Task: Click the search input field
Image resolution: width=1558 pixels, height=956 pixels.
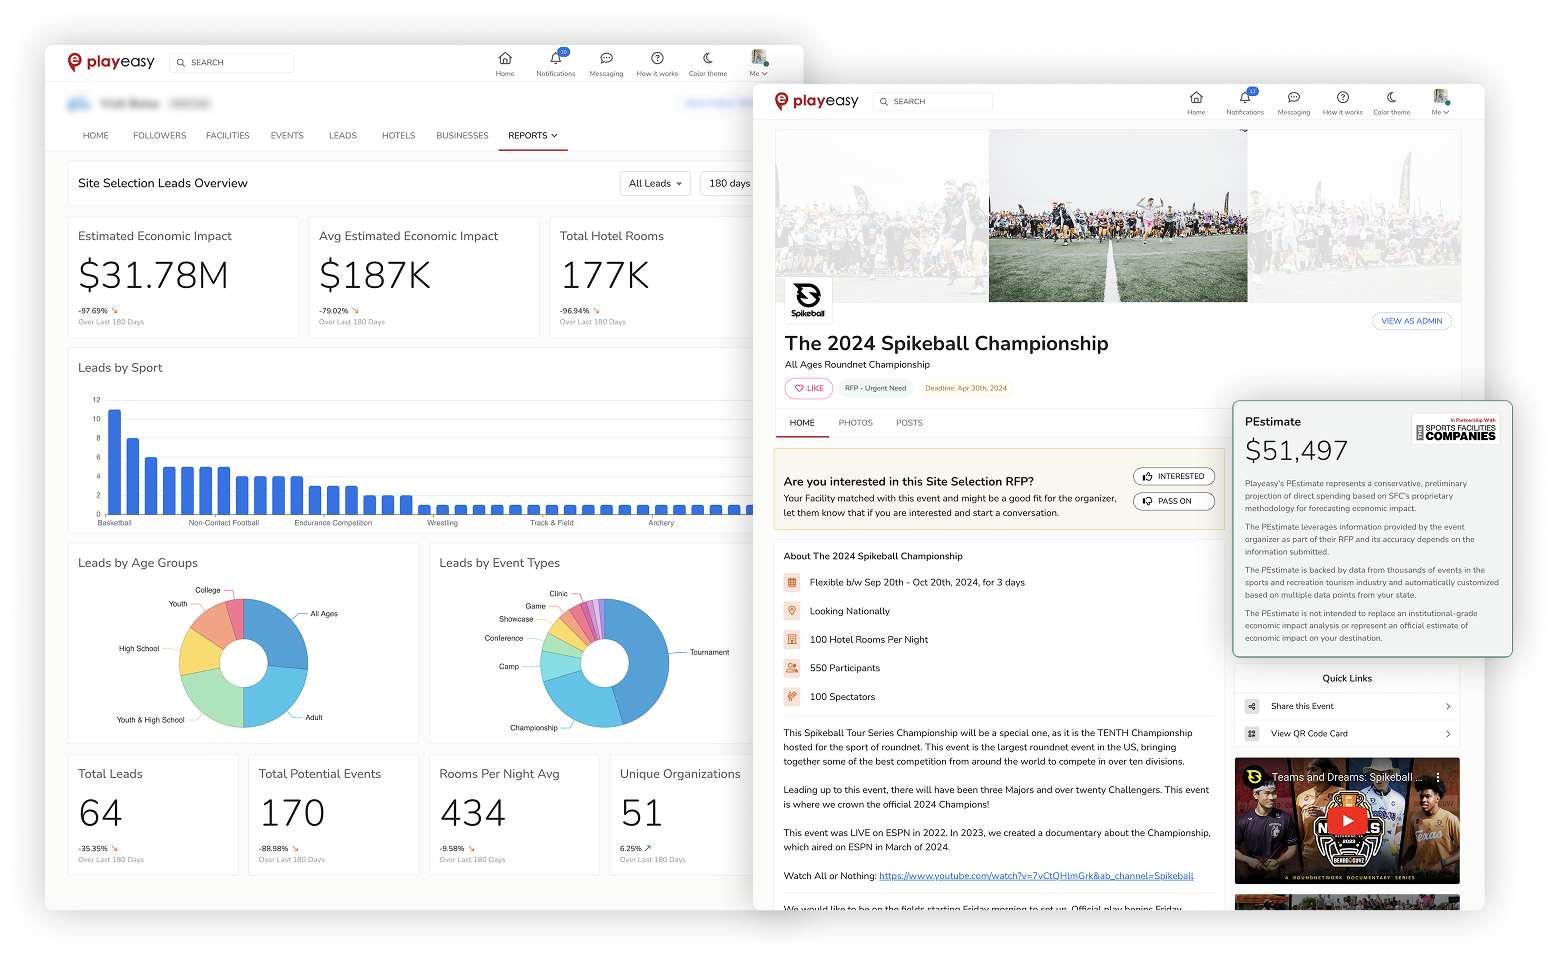Action: pyautogui.click(x=932, y=101)
